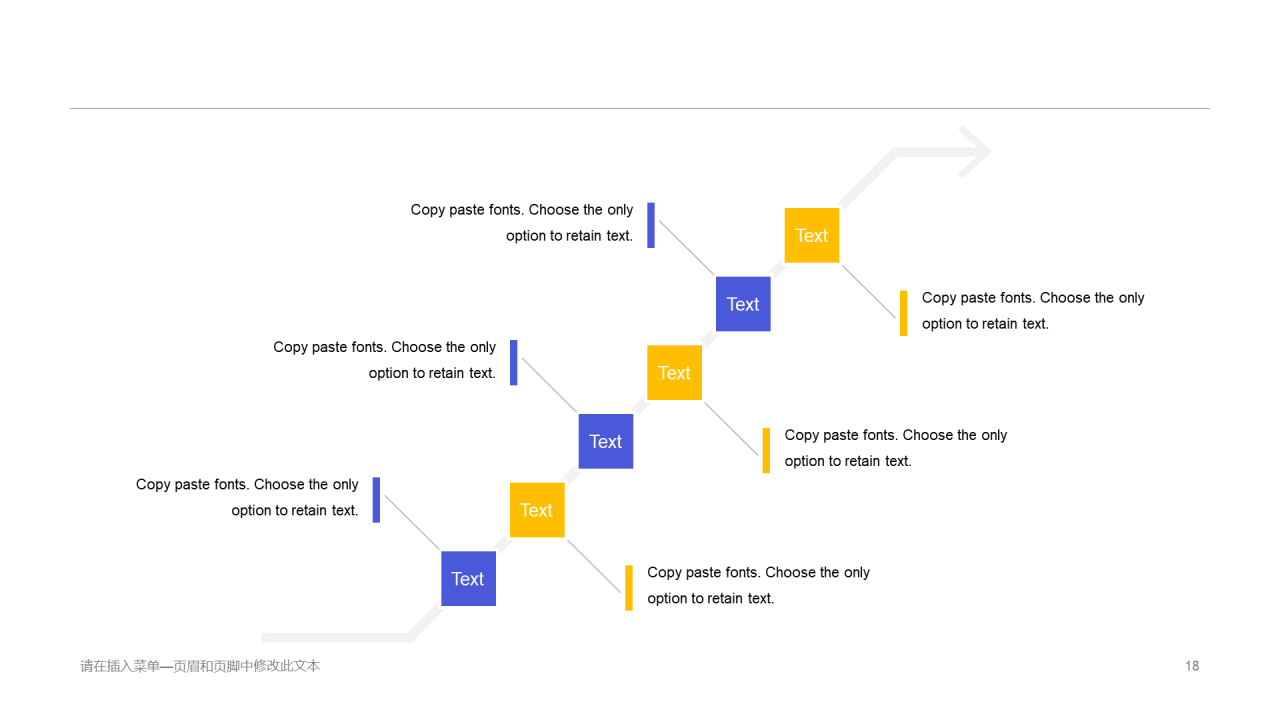The image size is (1280, 720).
Task: Select the lowest blue Text square
Action: point(468,579)
